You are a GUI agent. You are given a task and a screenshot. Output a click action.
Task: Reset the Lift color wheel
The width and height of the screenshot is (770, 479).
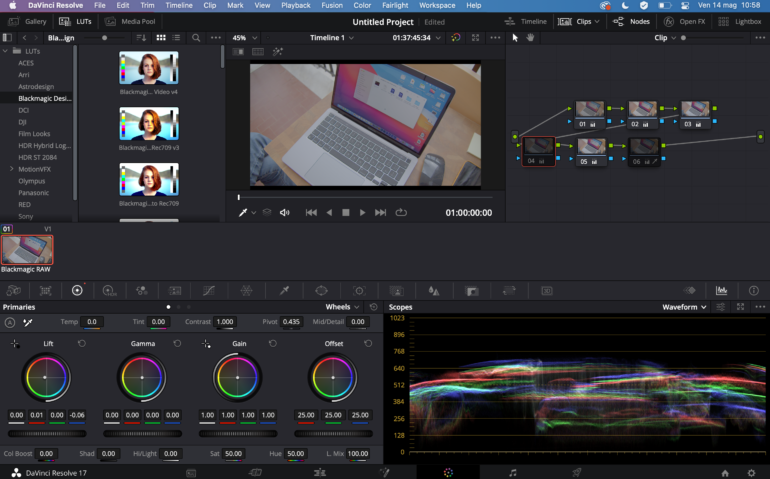[x=82, y=343]
